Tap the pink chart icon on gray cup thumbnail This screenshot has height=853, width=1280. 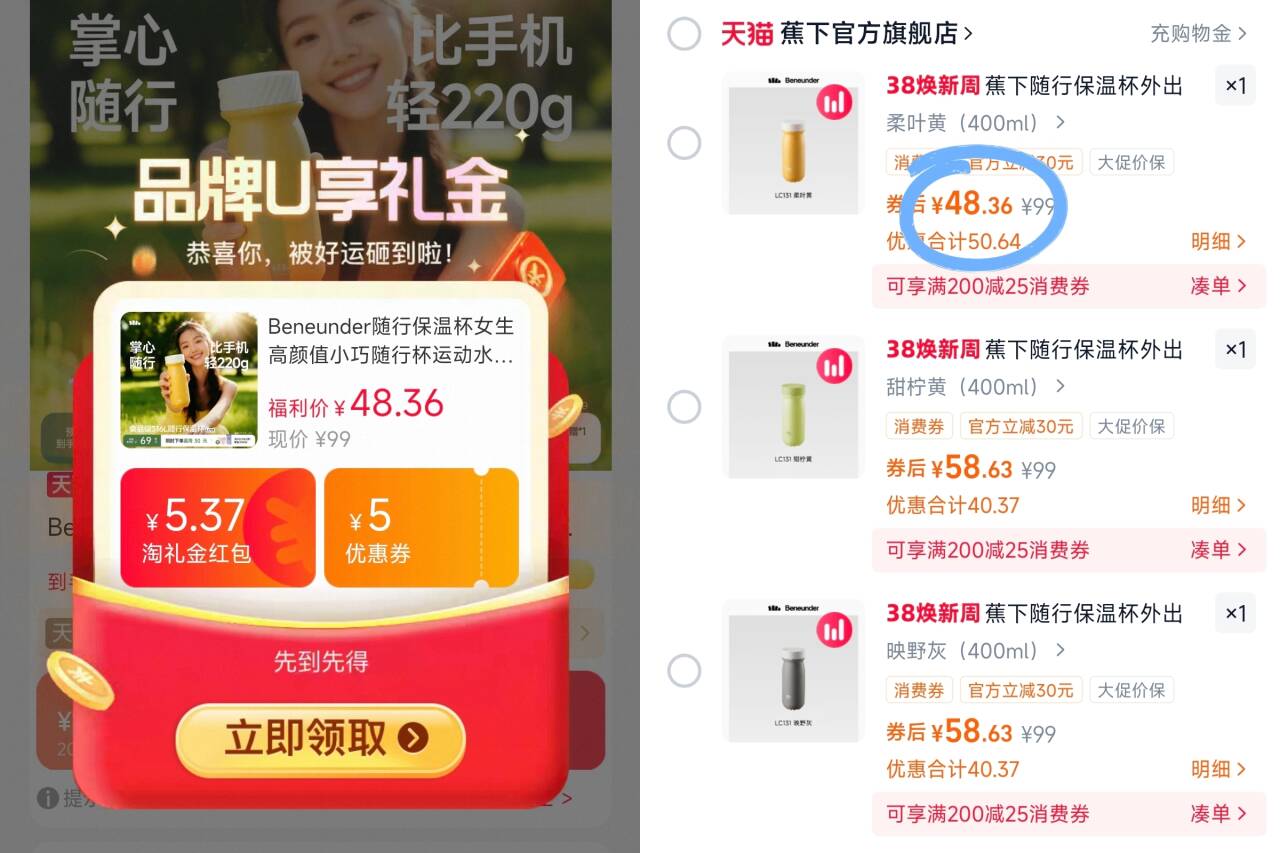point(833,630)
